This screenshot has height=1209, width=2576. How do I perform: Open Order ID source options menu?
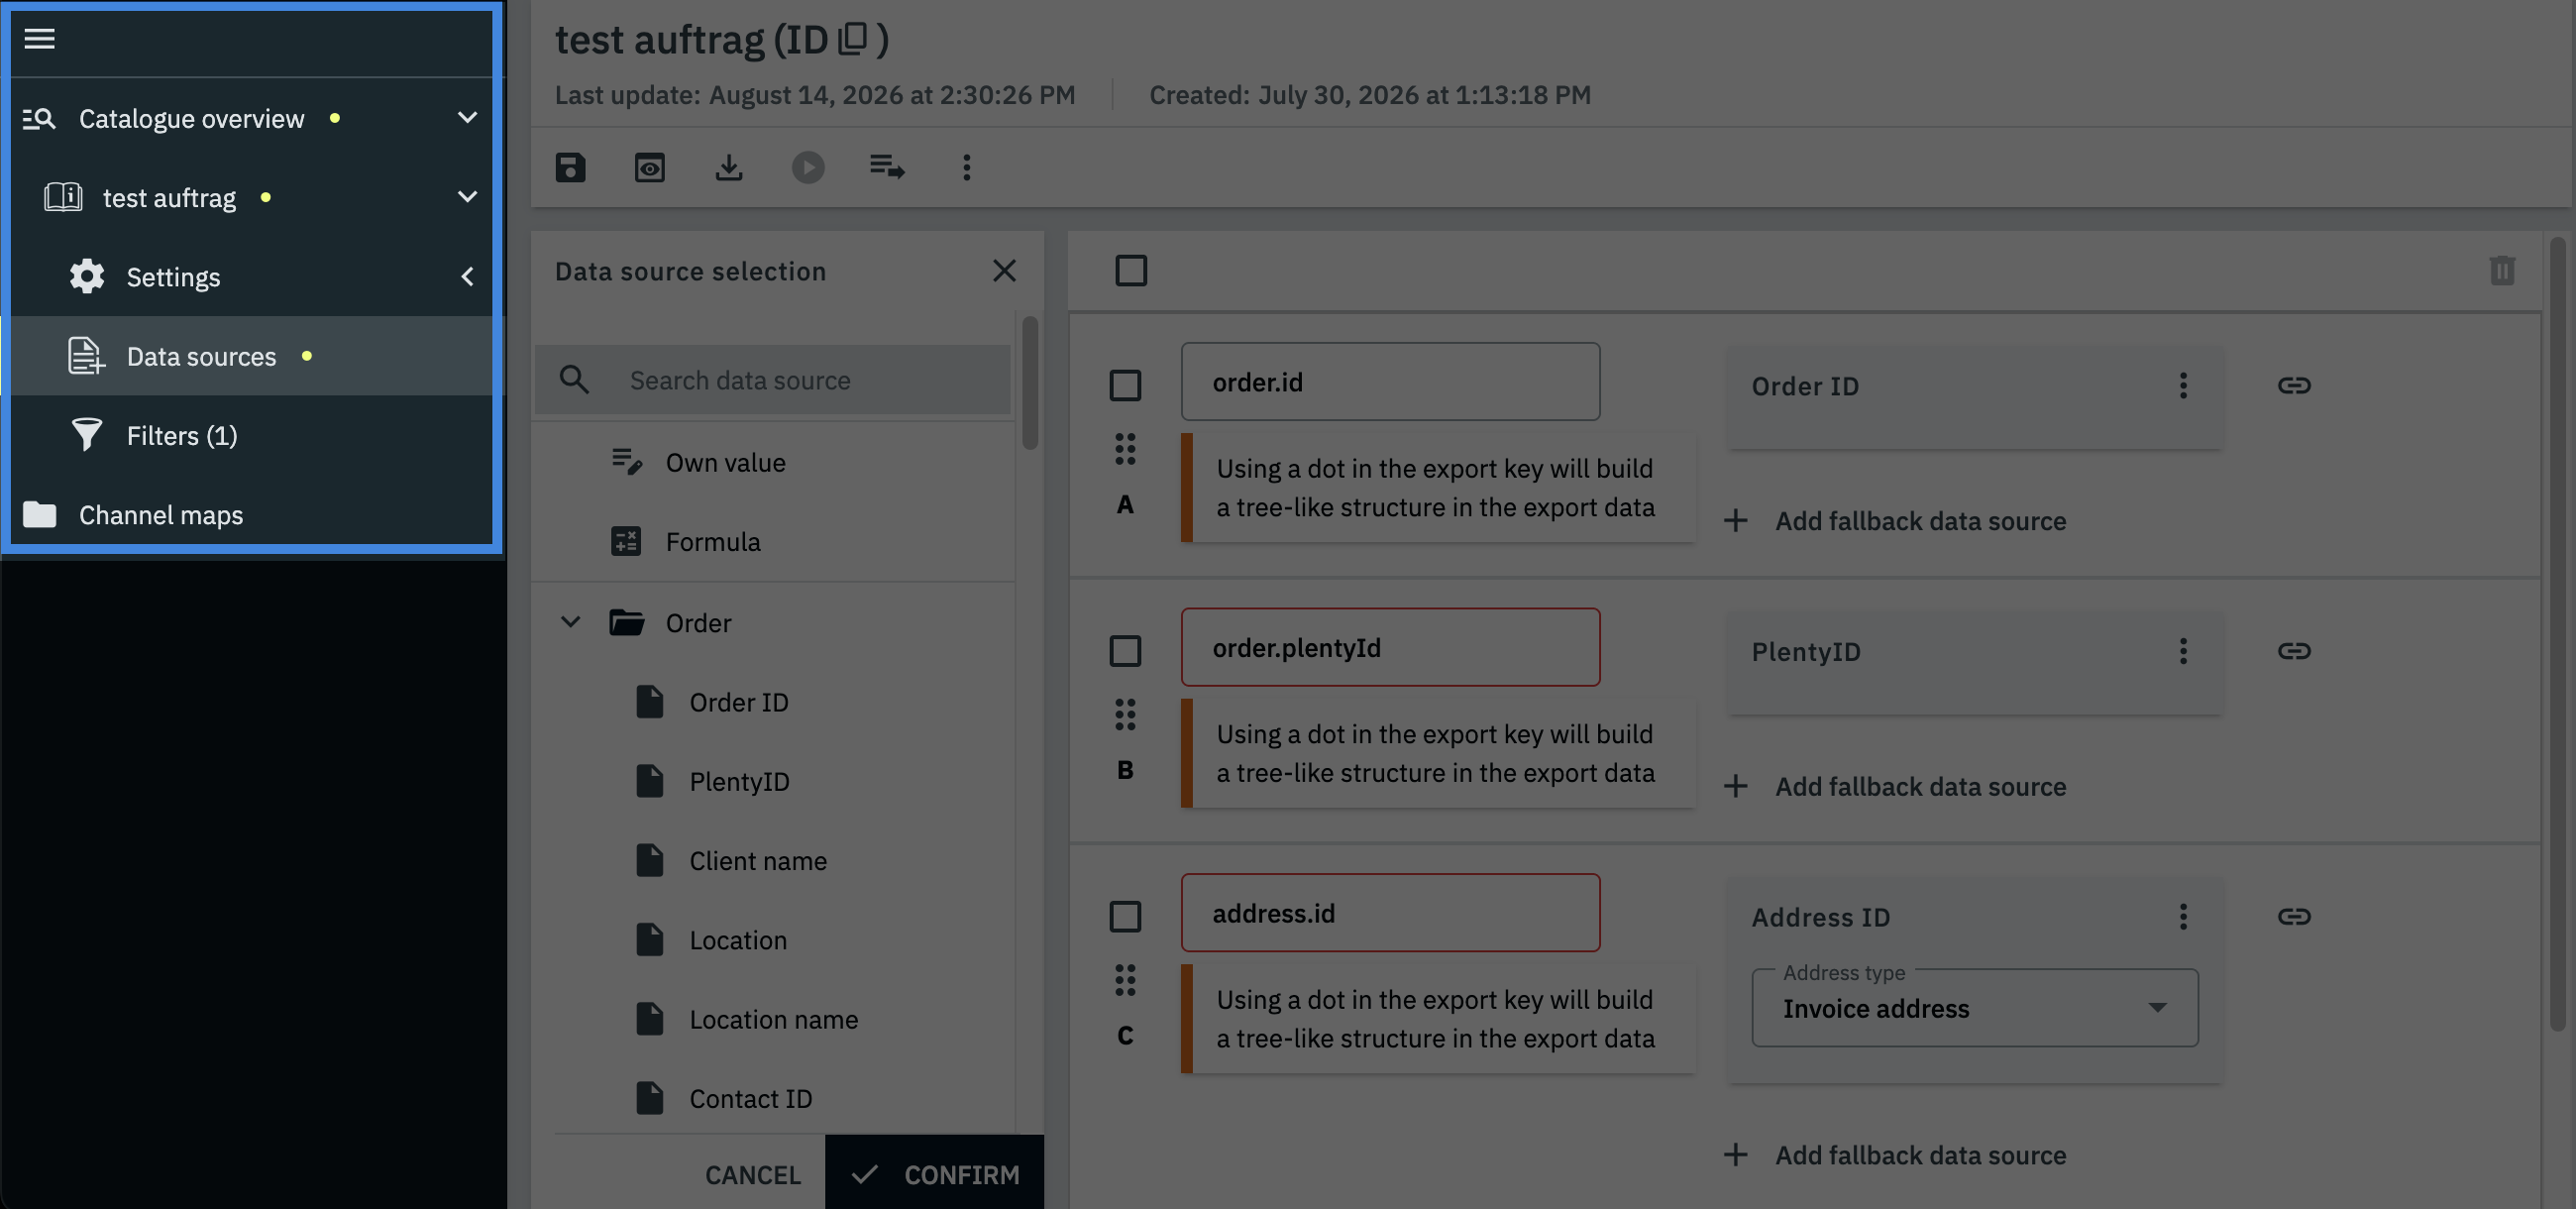2183,386
